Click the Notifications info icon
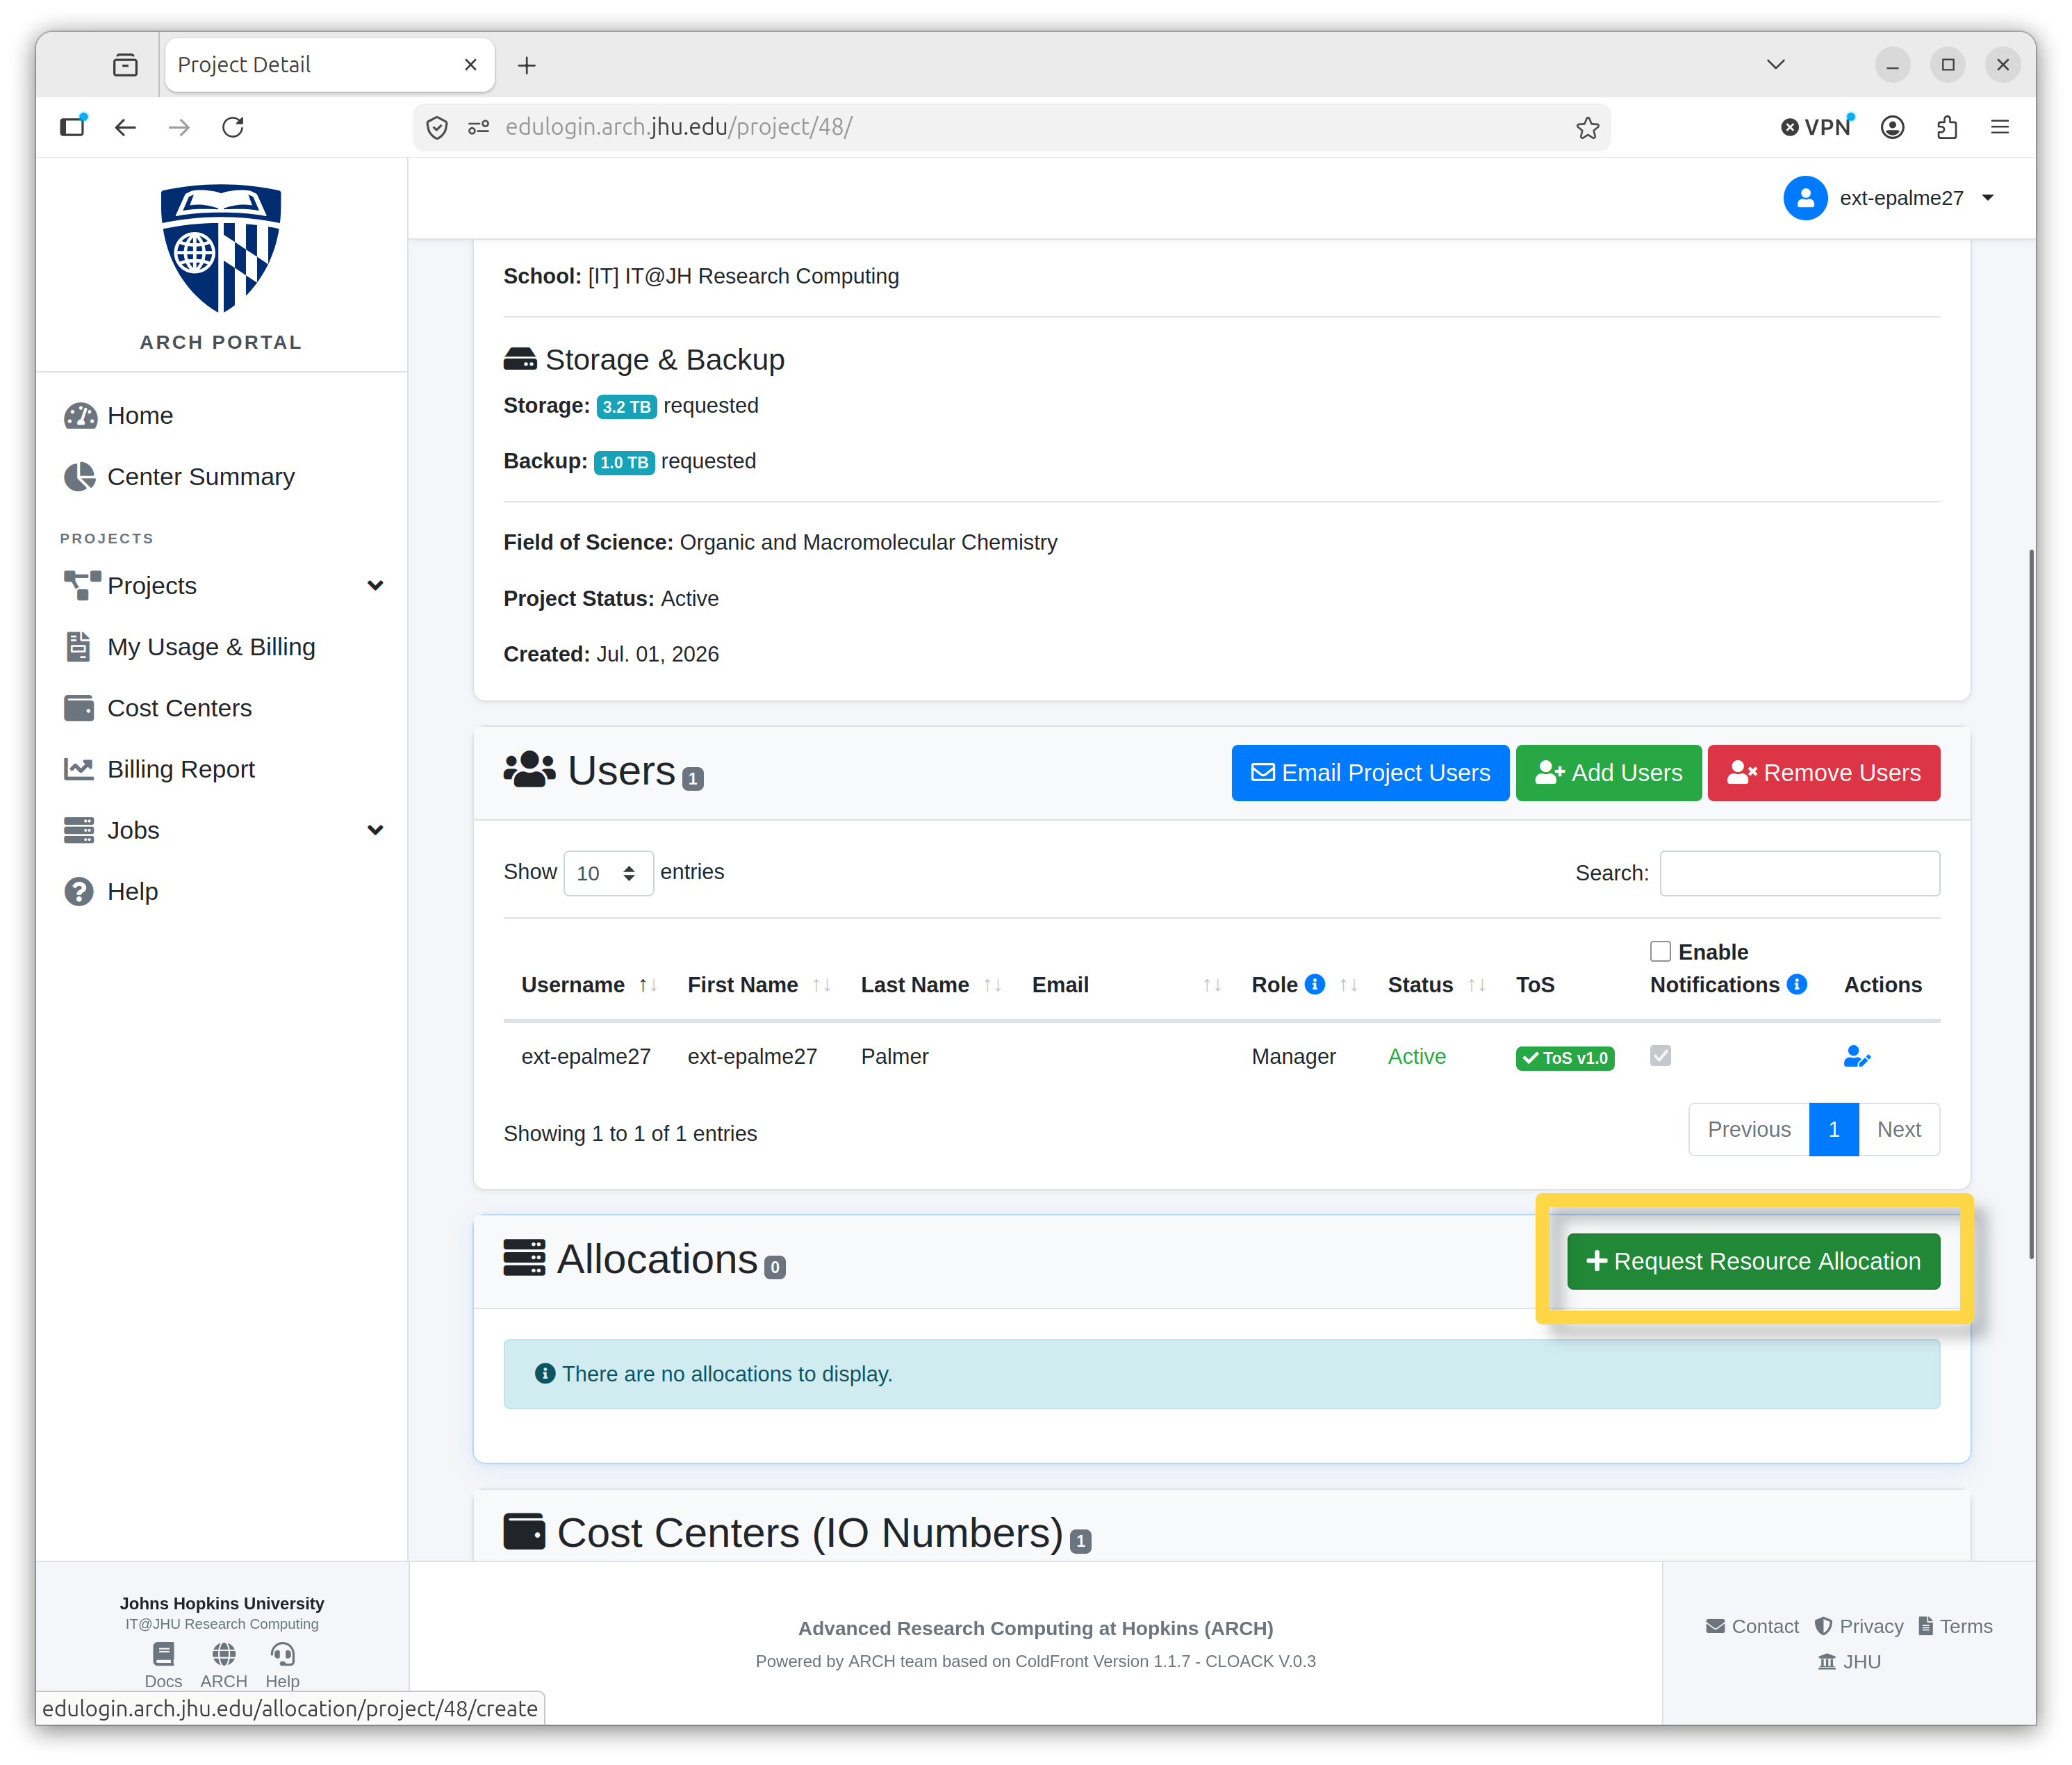 coord(1797,984)
